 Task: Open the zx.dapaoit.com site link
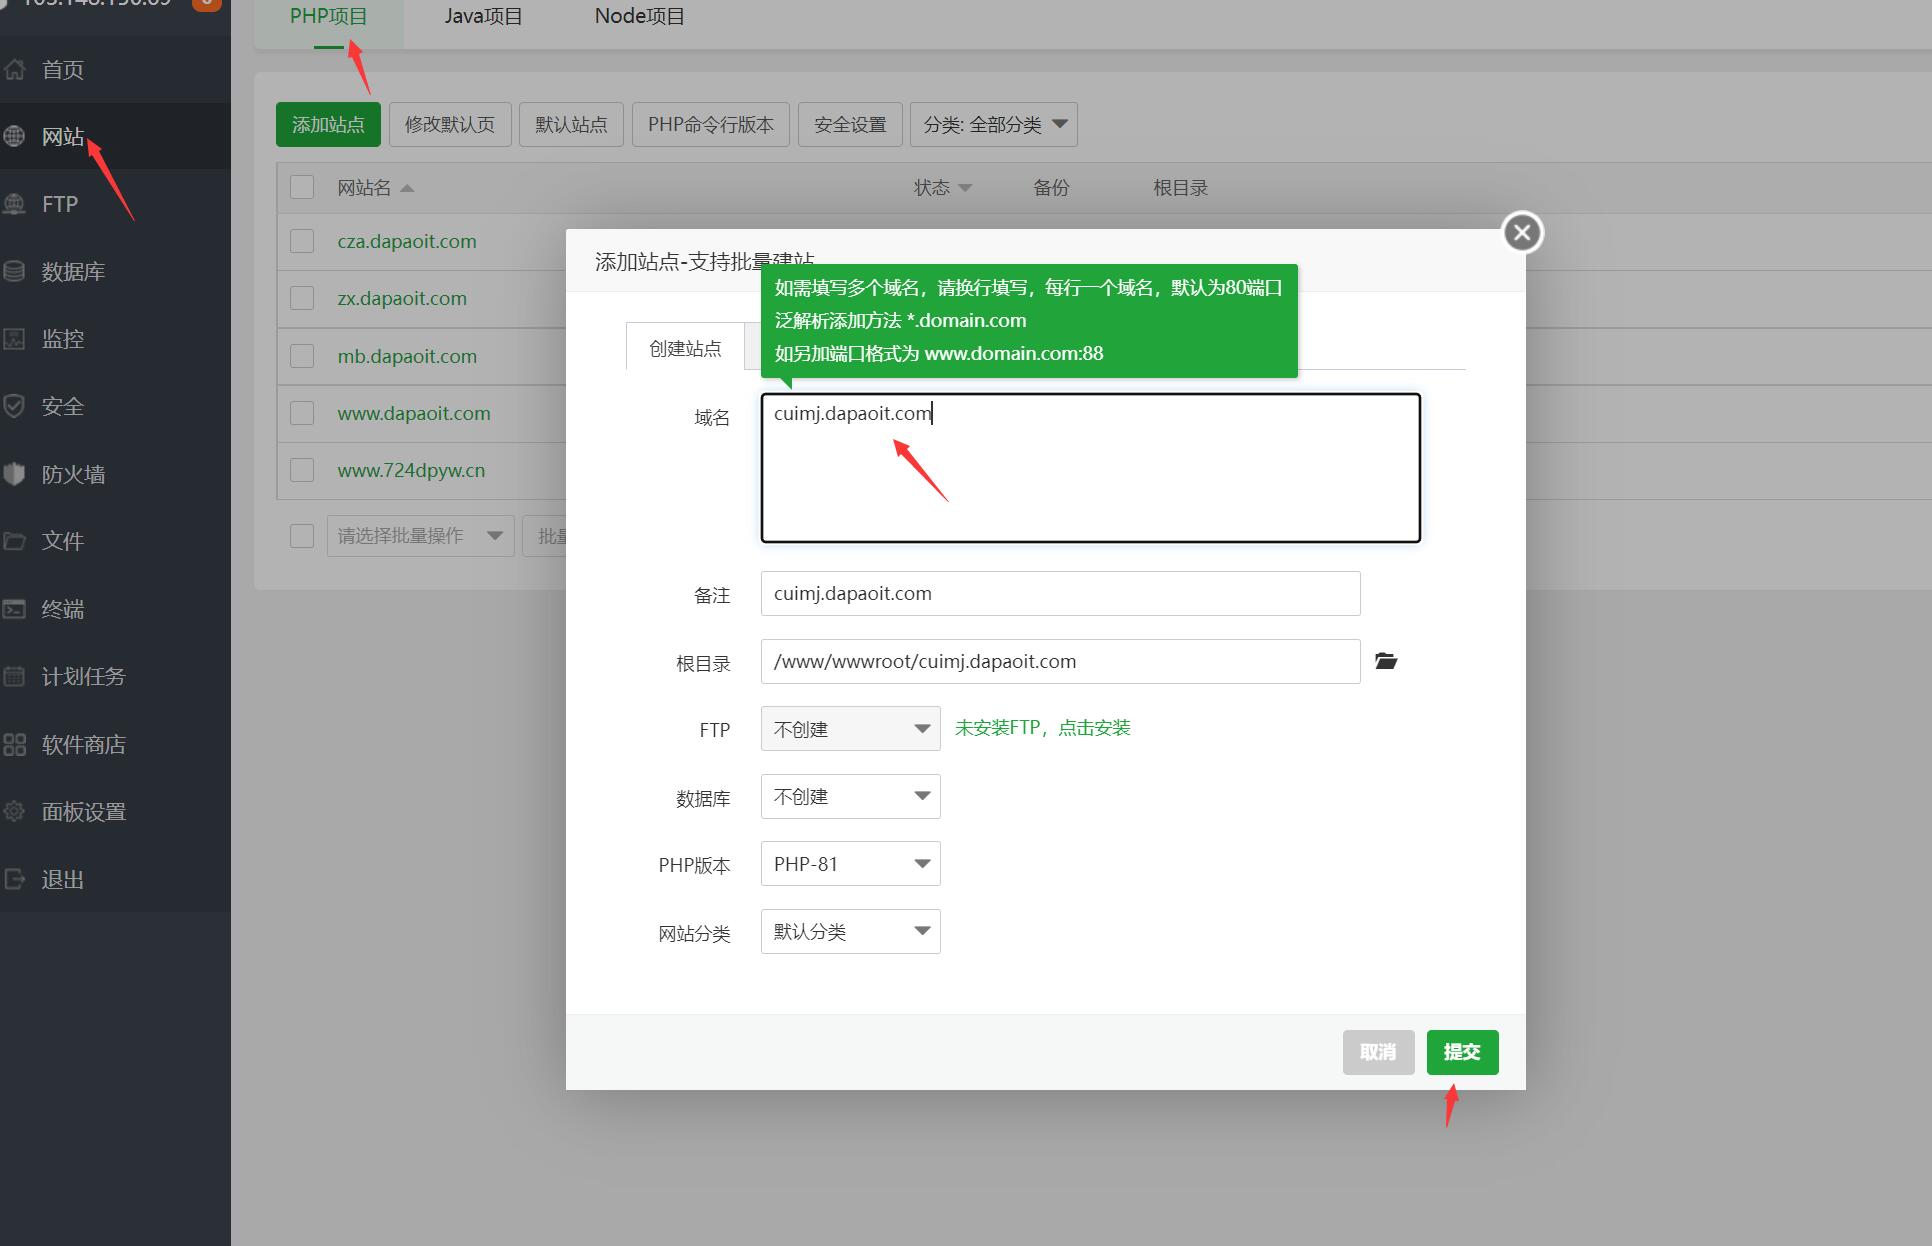[x=402, y=298]
